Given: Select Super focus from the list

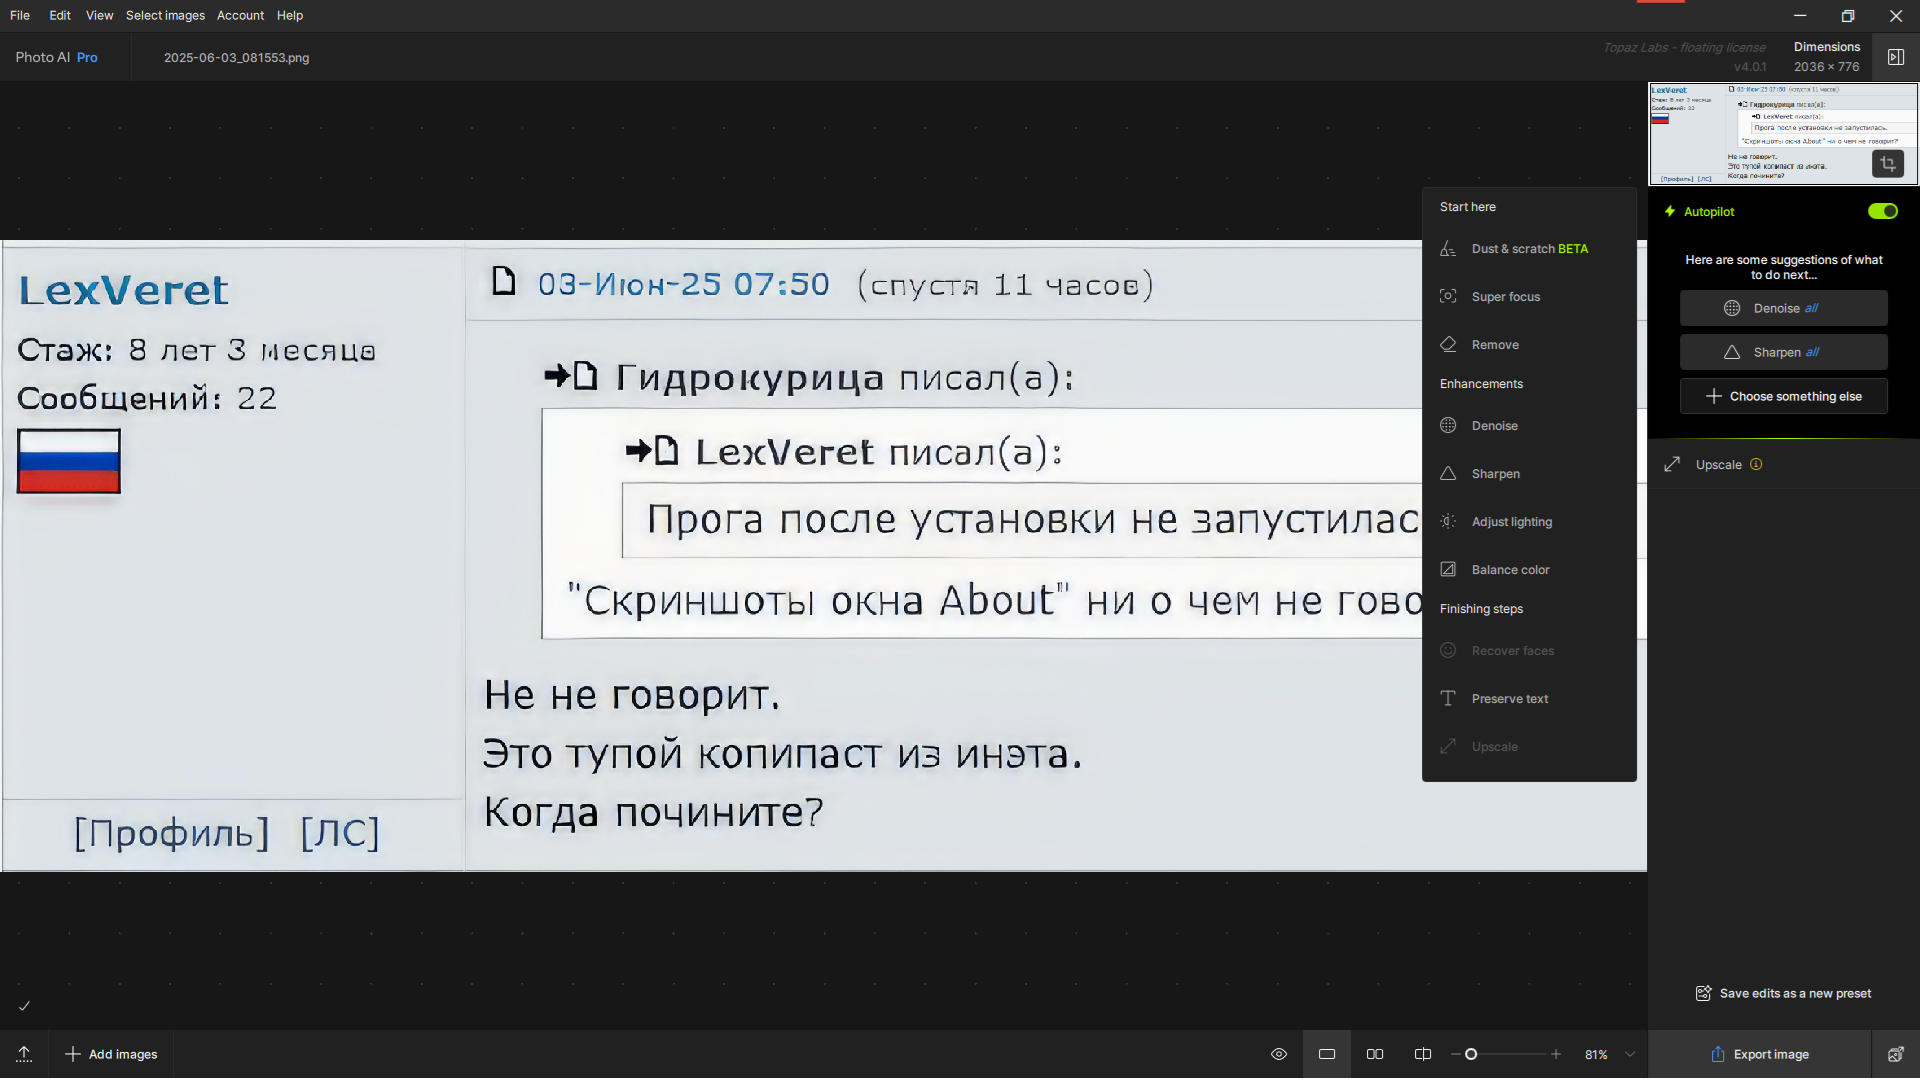Looking at the screenshot, I should click(1505, 297).
